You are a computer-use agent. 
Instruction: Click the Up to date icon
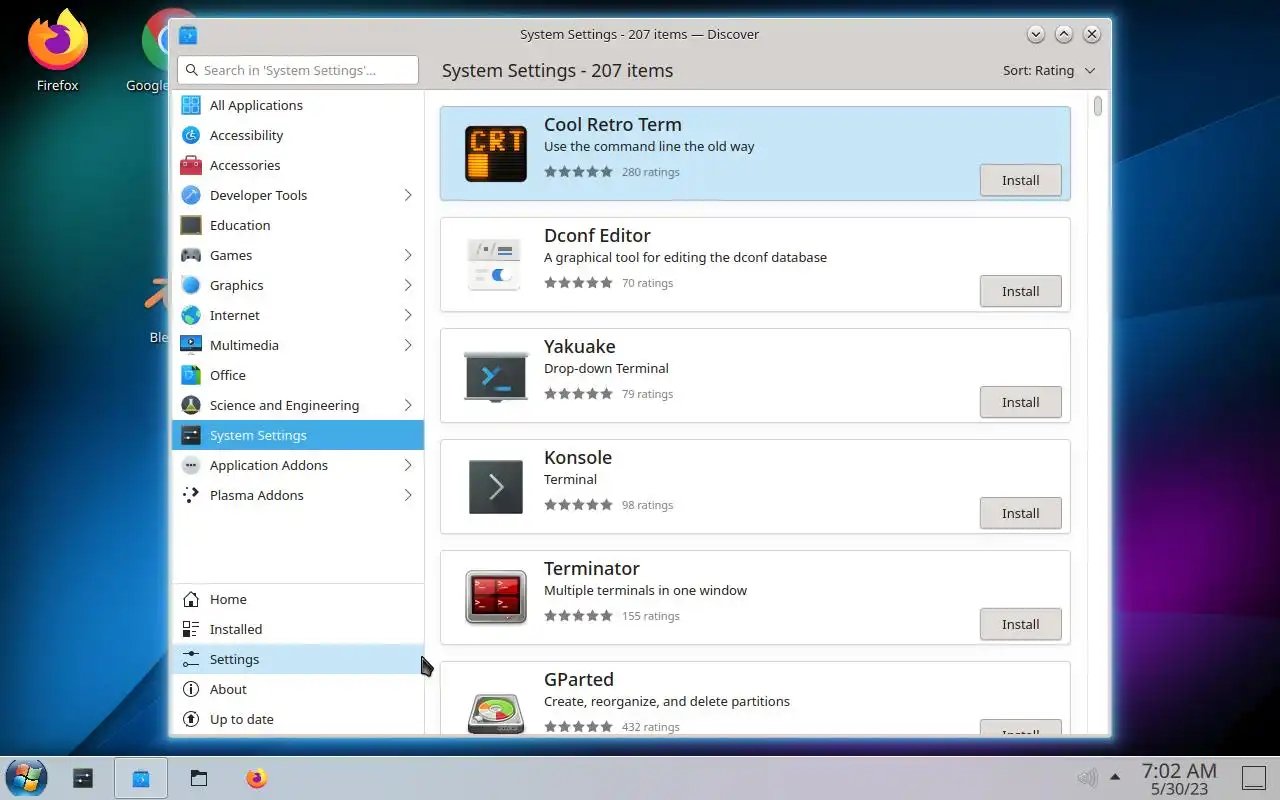tap(191, 719)
